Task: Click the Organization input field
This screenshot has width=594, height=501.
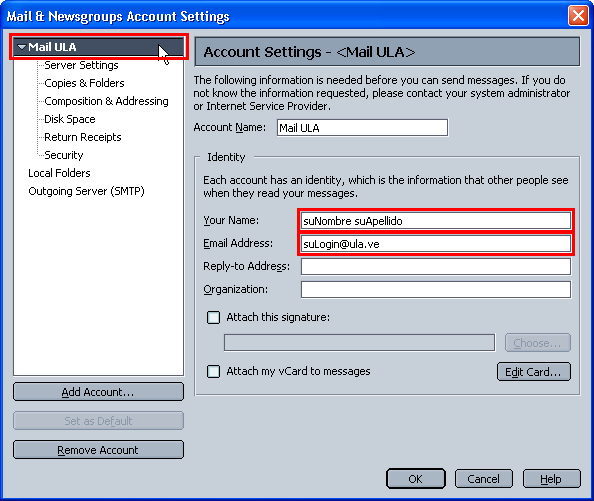Action: pyautogui.click(x=436, y=290)
